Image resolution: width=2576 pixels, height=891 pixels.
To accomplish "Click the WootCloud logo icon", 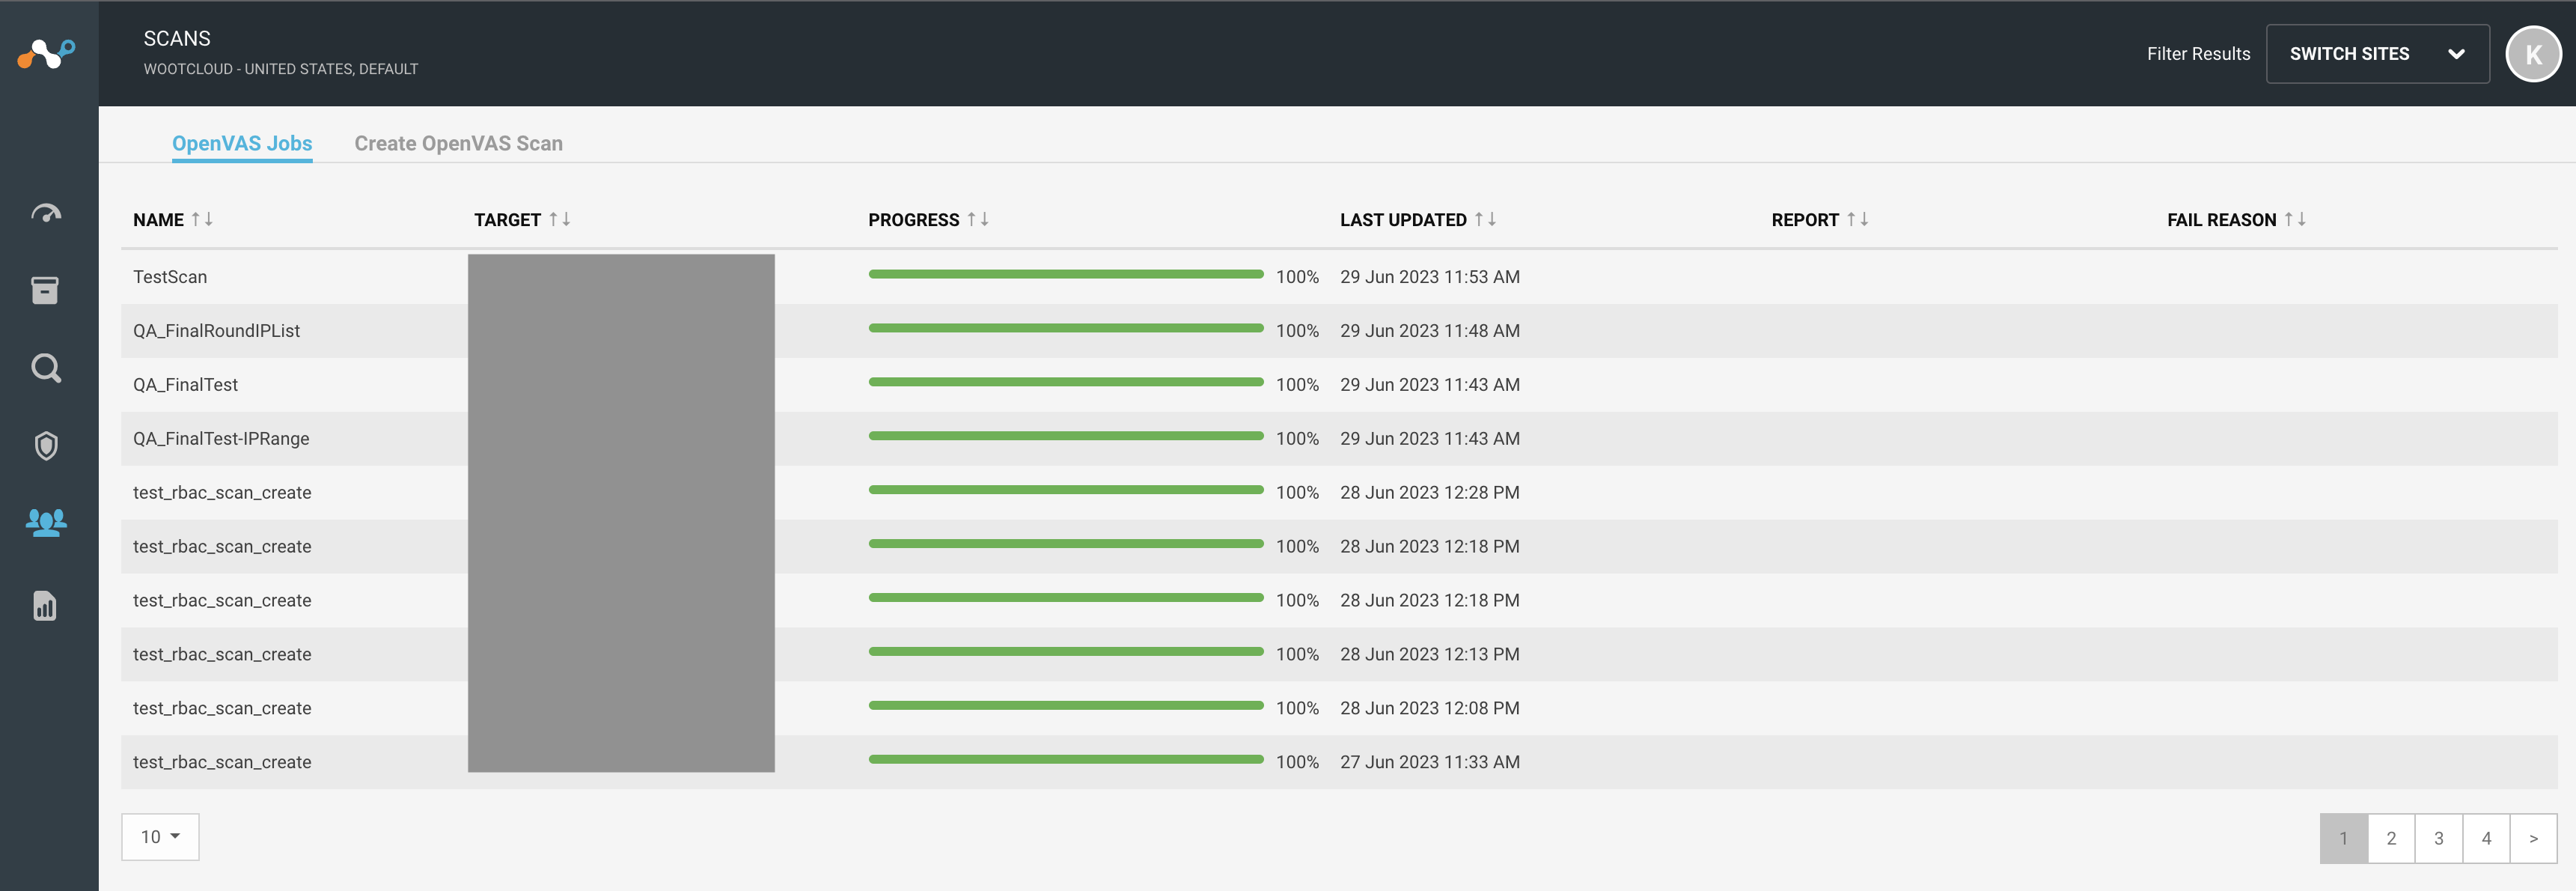I will (46, 53).
